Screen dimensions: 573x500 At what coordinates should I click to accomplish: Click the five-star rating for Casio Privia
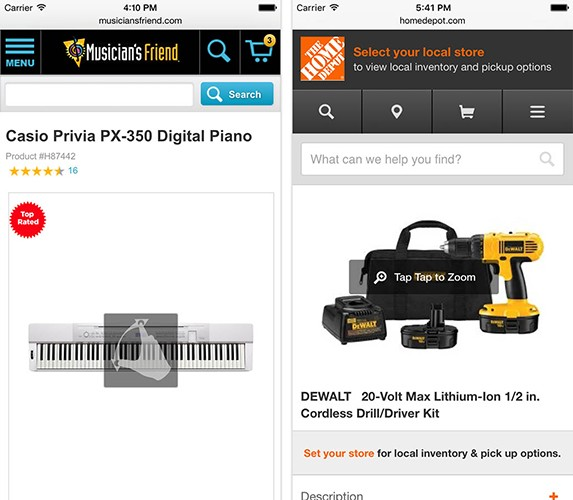(x=37, y=171)
